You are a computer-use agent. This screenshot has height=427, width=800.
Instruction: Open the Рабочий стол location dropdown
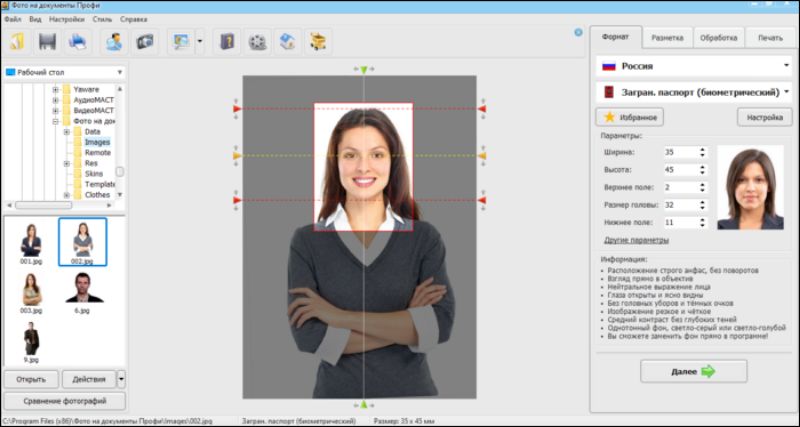pyautogui.click(x=65, y=73)
